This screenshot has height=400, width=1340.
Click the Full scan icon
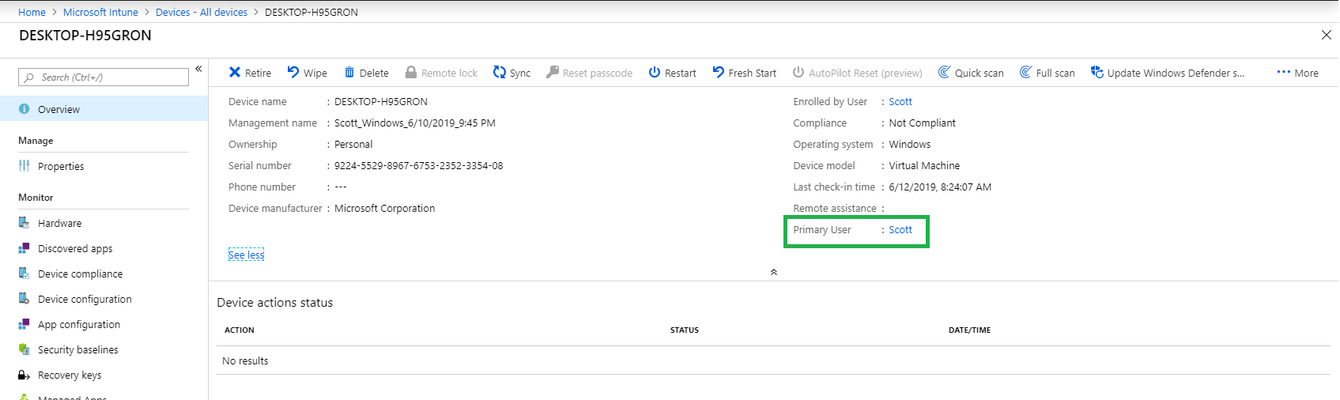pyautogui.click(x=1025, y=72)
